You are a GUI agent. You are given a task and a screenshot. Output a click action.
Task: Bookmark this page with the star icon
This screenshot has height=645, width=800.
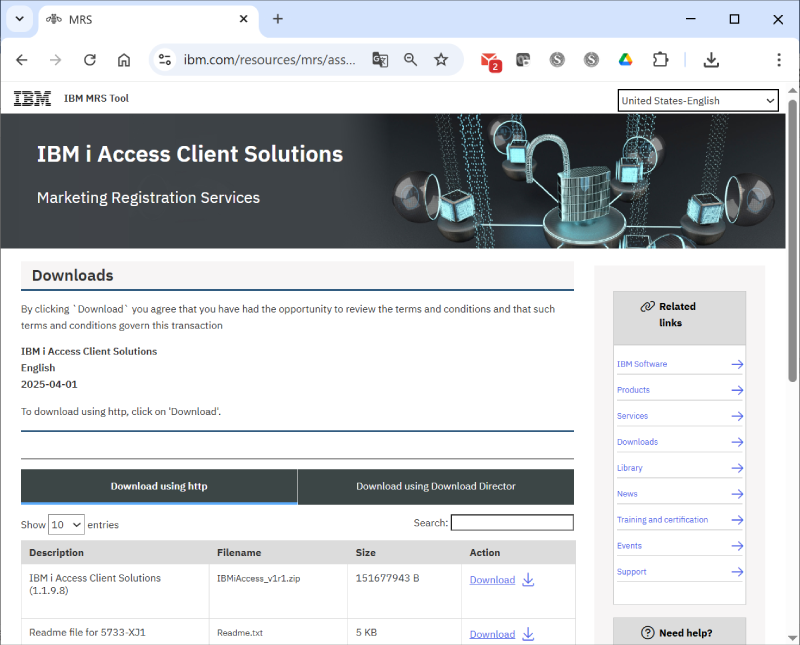[x=441, y=60]
